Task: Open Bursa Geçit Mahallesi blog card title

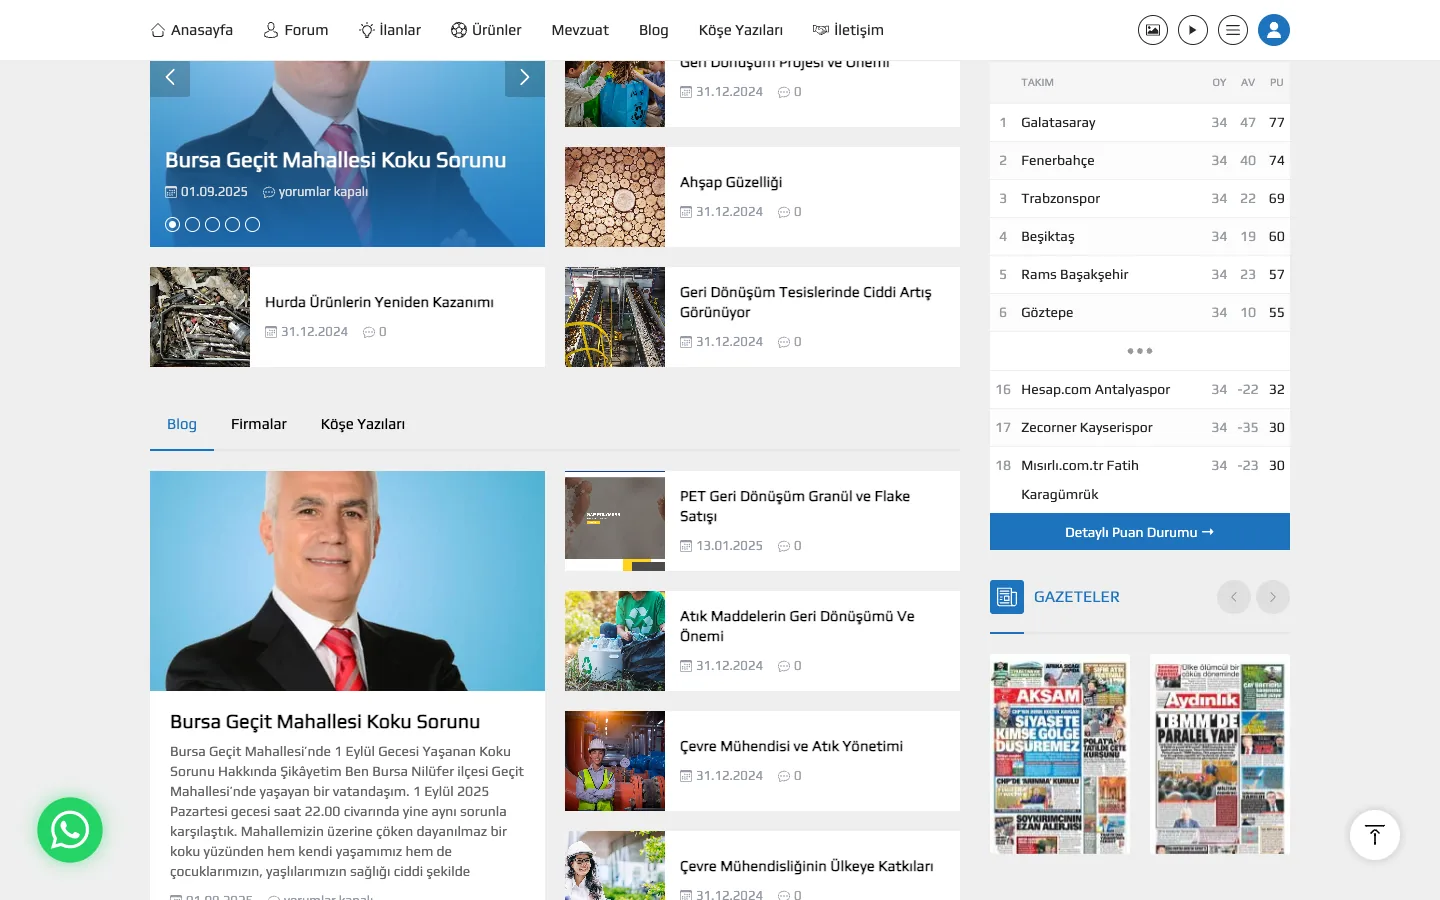Action: (325, 721)
